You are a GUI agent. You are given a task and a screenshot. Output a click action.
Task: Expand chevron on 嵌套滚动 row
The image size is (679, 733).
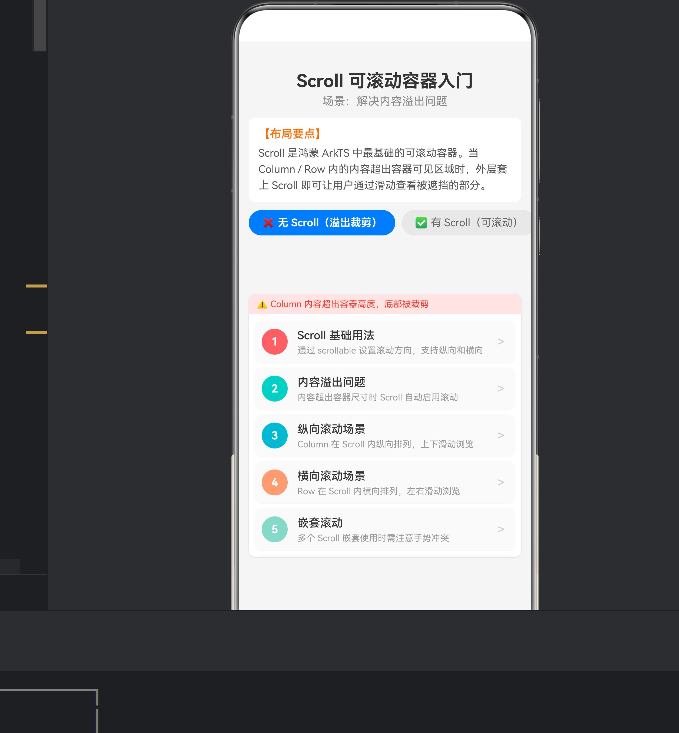point(501,529)
